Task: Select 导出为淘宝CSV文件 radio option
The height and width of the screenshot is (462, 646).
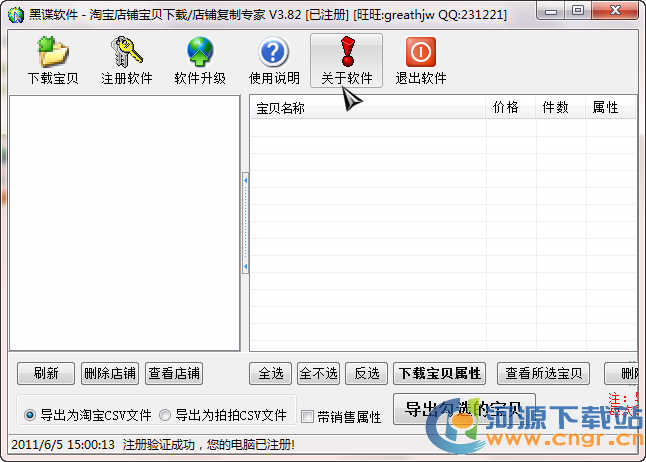Action: 88,415
